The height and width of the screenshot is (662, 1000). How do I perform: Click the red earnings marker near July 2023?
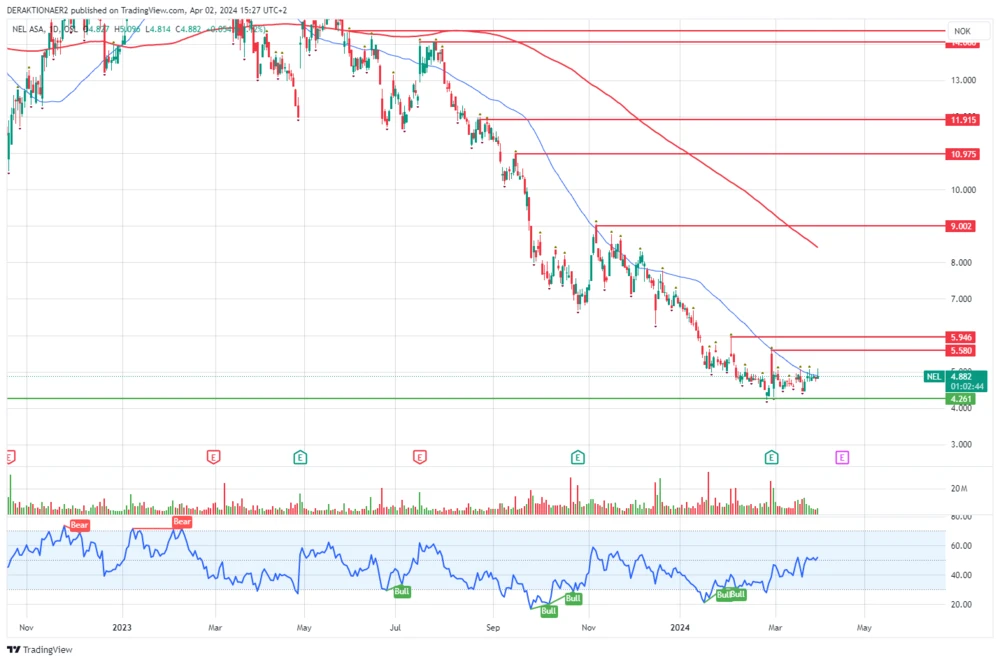click(419, 457)
